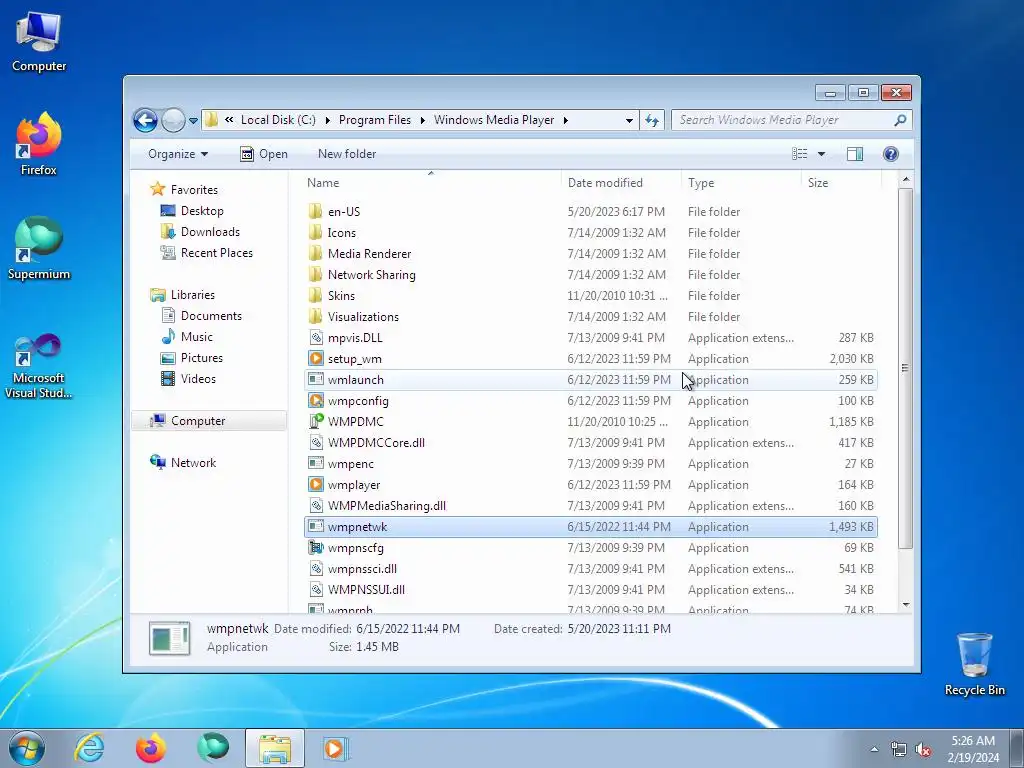Toggle the preview pane

pos(854,154)
